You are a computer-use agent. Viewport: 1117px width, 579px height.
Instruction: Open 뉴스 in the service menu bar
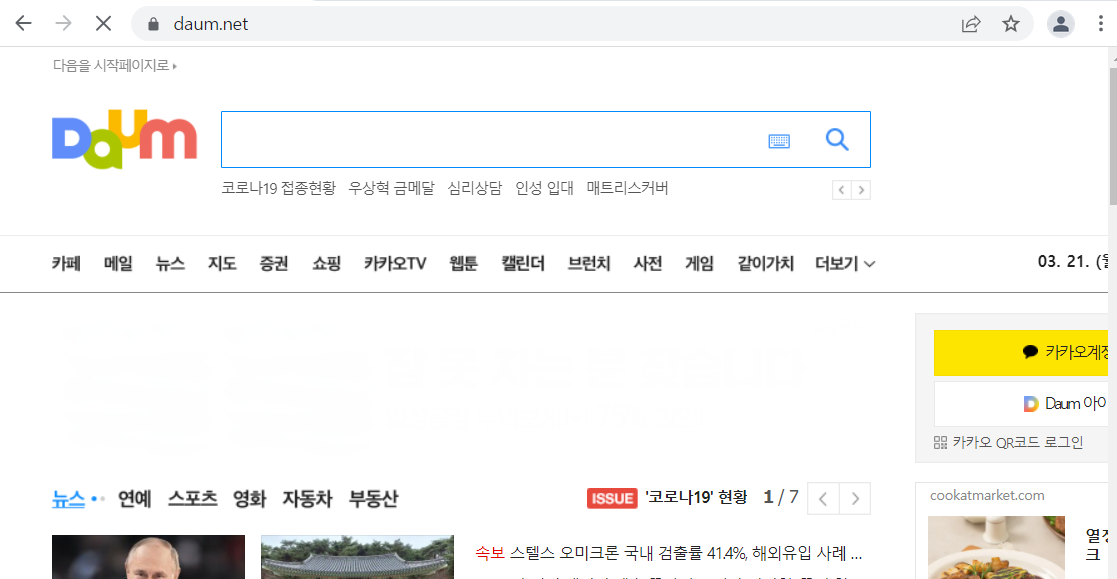coord(170,264)
